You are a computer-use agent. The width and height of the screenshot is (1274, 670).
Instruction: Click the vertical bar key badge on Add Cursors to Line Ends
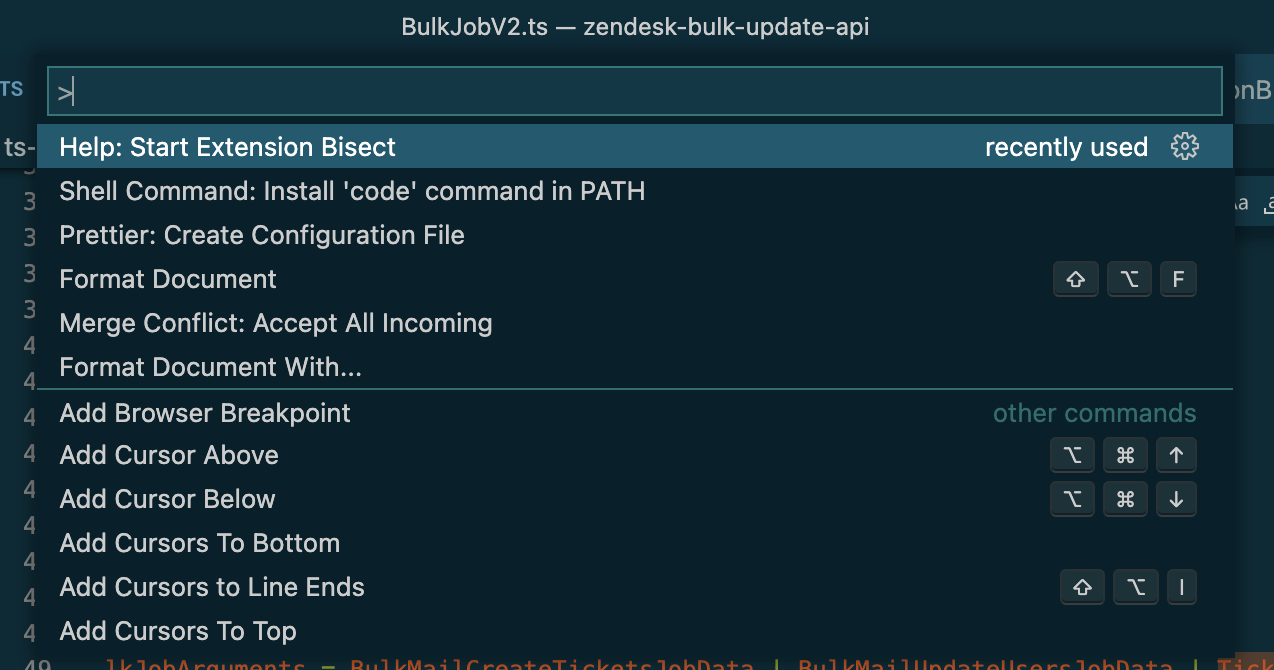1181,587
